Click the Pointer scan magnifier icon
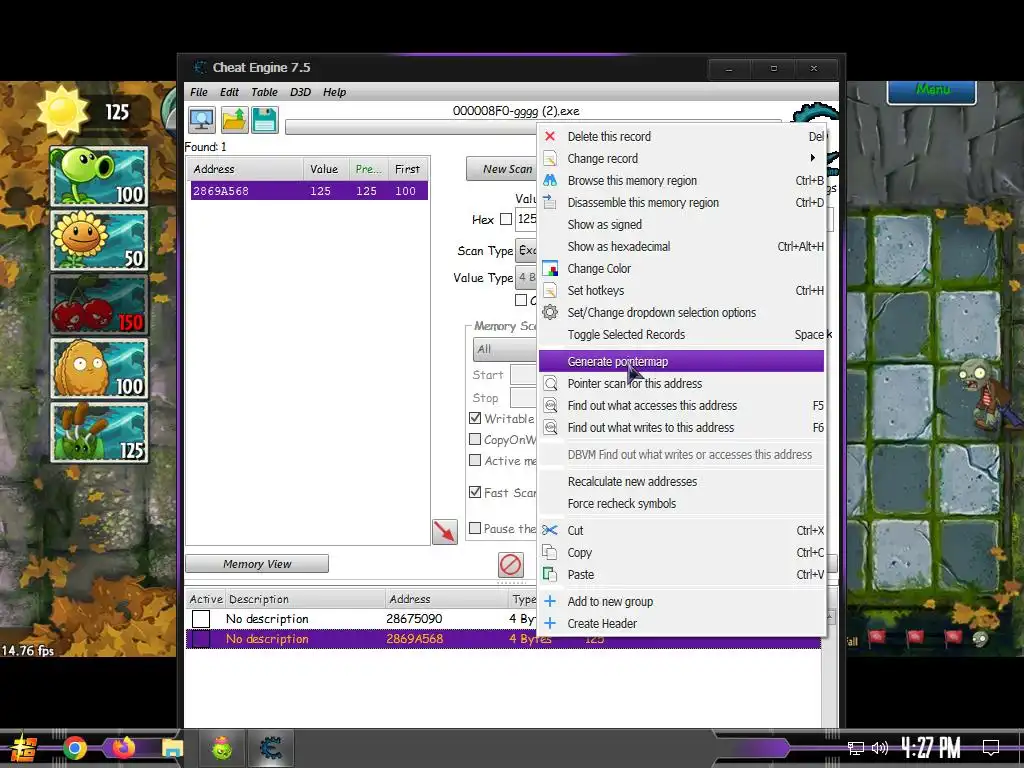This screenshot has height=768, width=1024. click(550, 383)
